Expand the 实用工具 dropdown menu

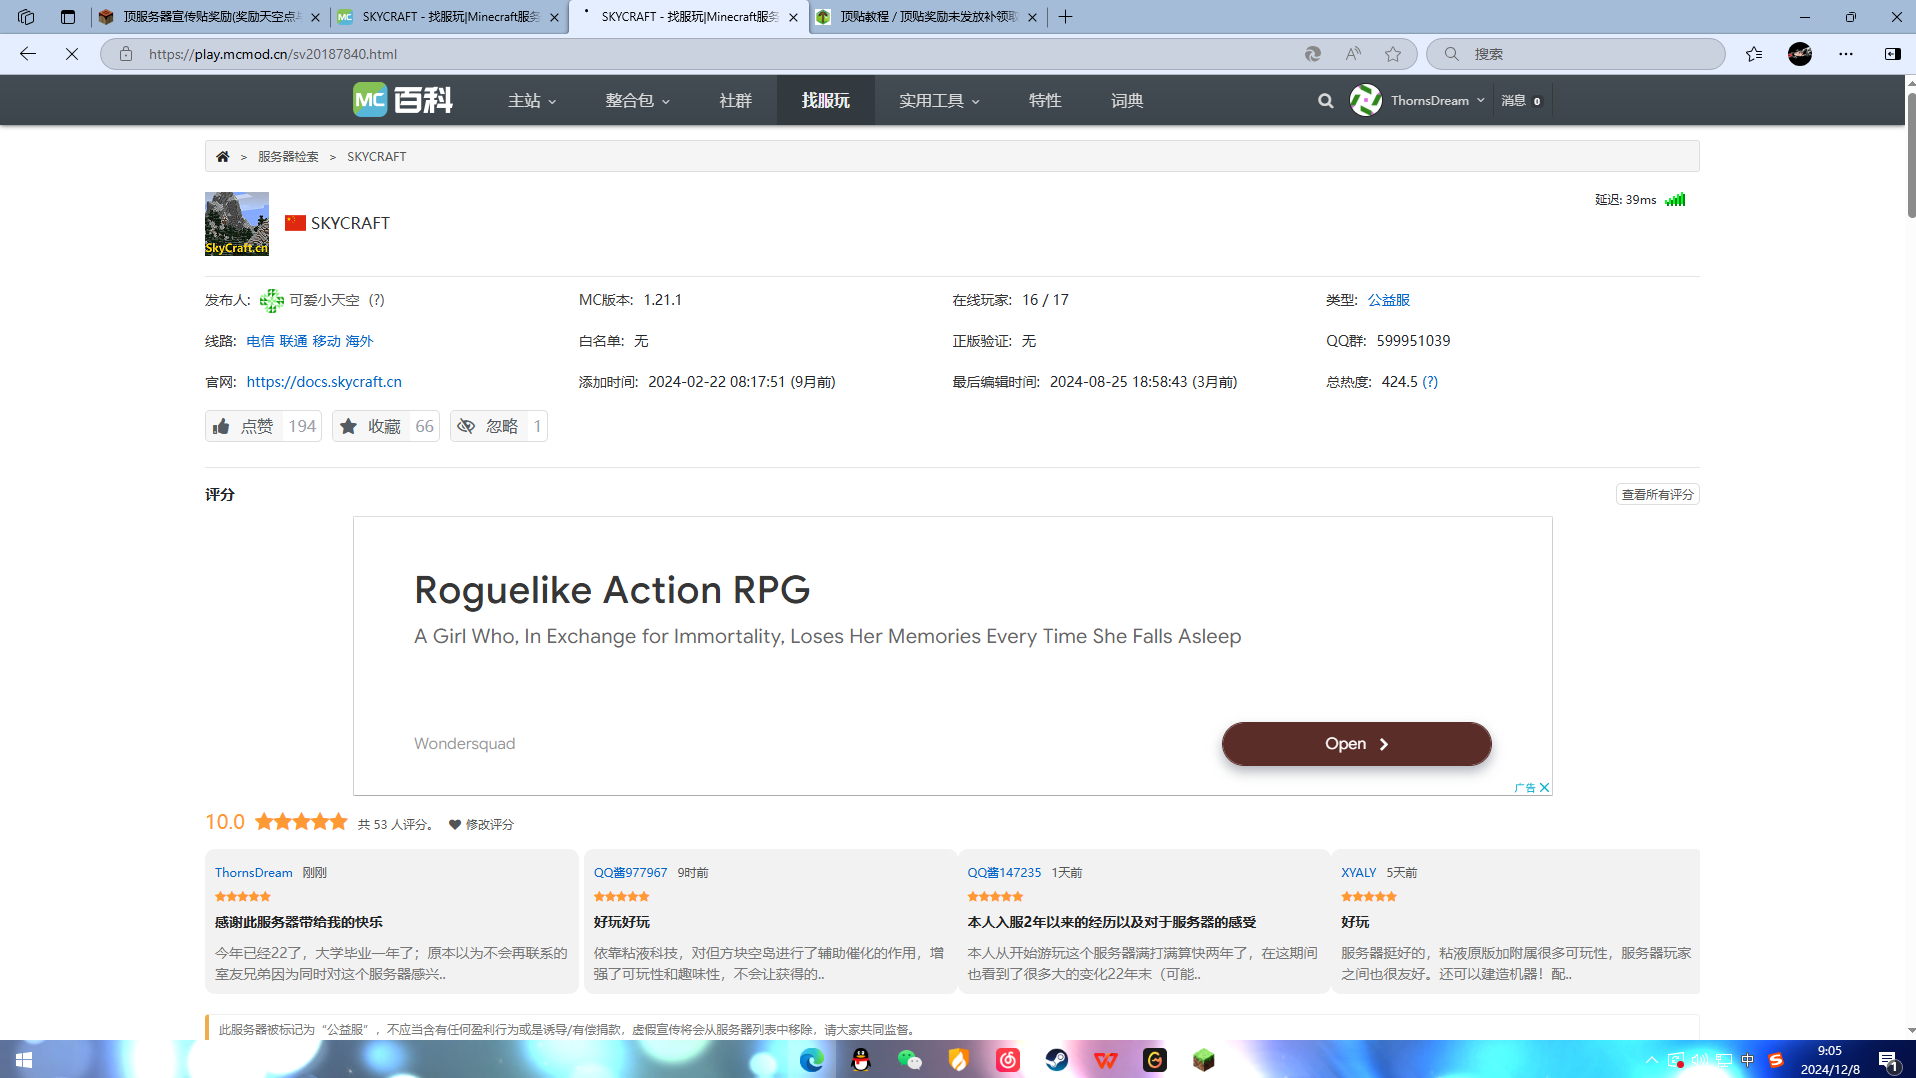coord(939,100)
